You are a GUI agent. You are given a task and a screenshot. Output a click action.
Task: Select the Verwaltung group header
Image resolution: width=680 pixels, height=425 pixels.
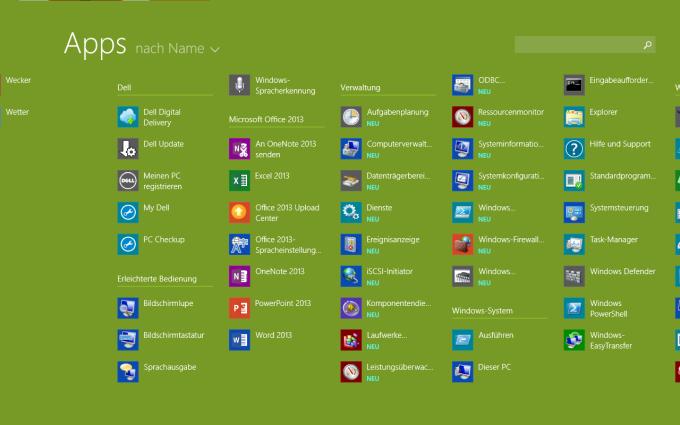click(x=360, y=88)
